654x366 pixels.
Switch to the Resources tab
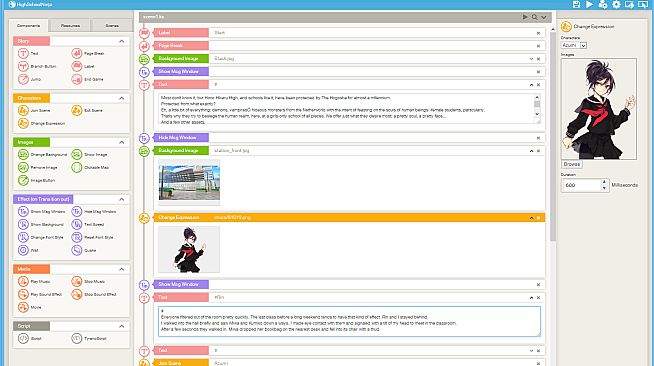(70, 25)
